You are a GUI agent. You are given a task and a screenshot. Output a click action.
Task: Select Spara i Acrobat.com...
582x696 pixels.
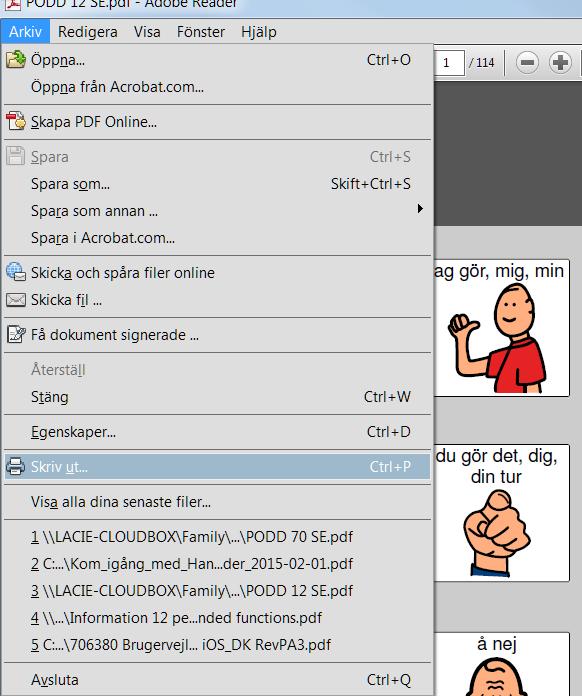(x=217, y=238)
